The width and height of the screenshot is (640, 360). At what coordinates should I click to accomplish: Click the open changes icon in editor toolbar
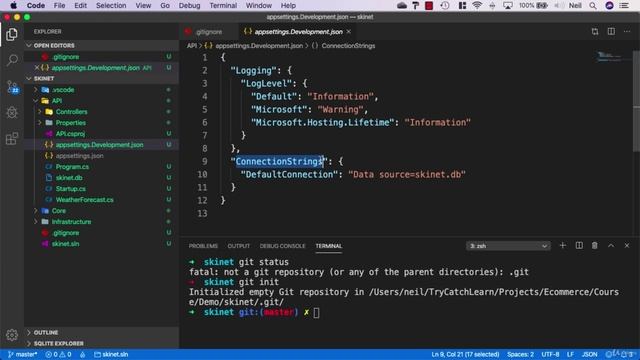[x=595, y=31]
